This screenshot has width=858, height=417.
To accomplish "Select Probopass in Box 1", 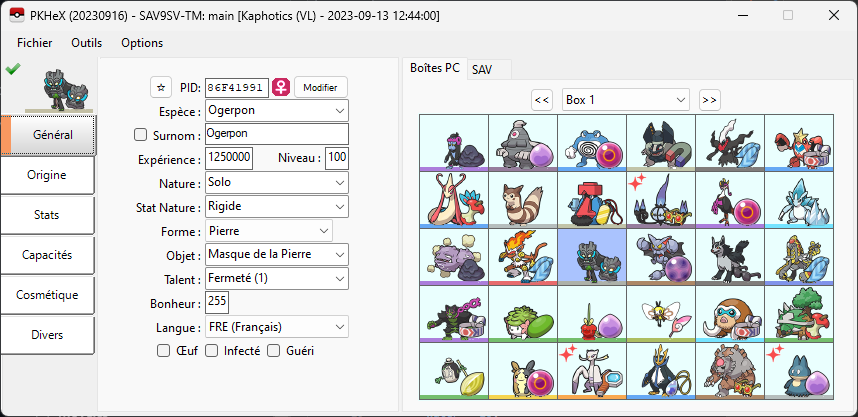I will [x=592, y=200].
